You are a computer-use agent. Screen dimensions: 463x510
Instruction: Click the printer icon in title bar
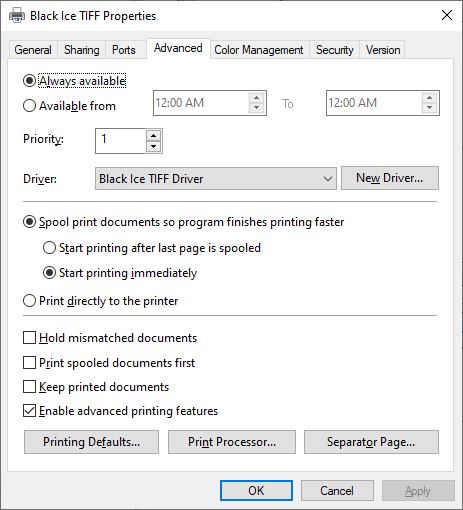(x=17, y=15)
